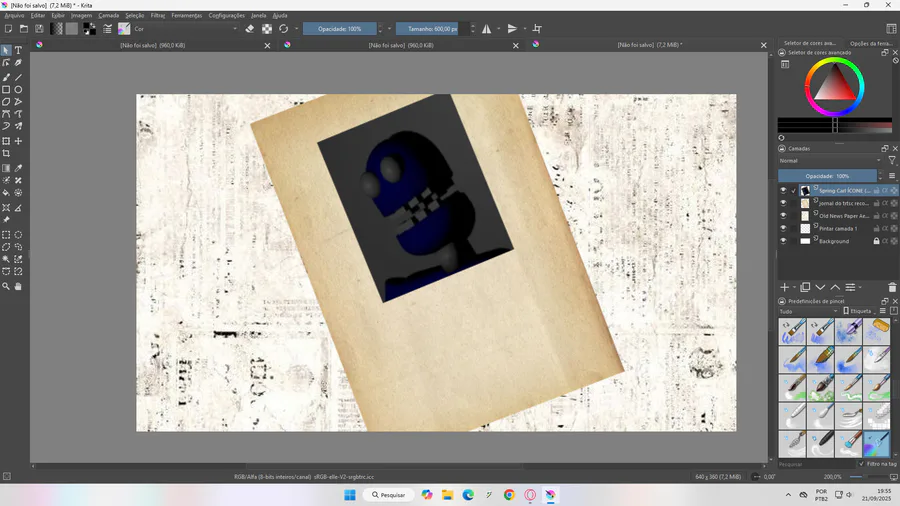Open the zoom level 200,0% dropdown
This screenshot has width=900, height=506.
pos(833,477)
